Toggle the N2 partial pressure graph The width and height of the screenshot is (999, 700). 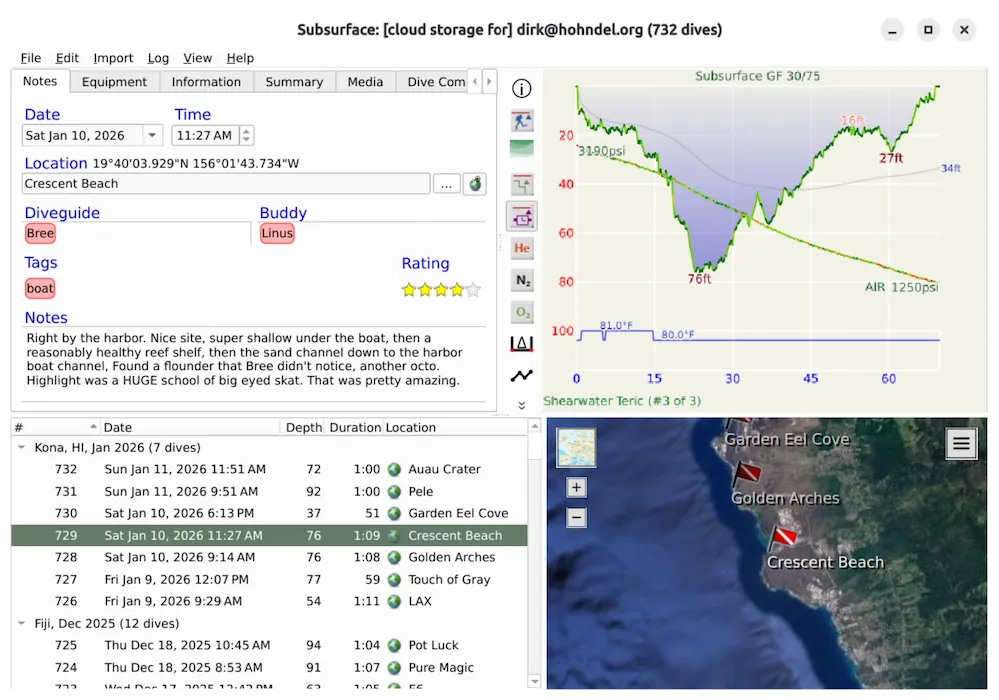coord(522,280)
